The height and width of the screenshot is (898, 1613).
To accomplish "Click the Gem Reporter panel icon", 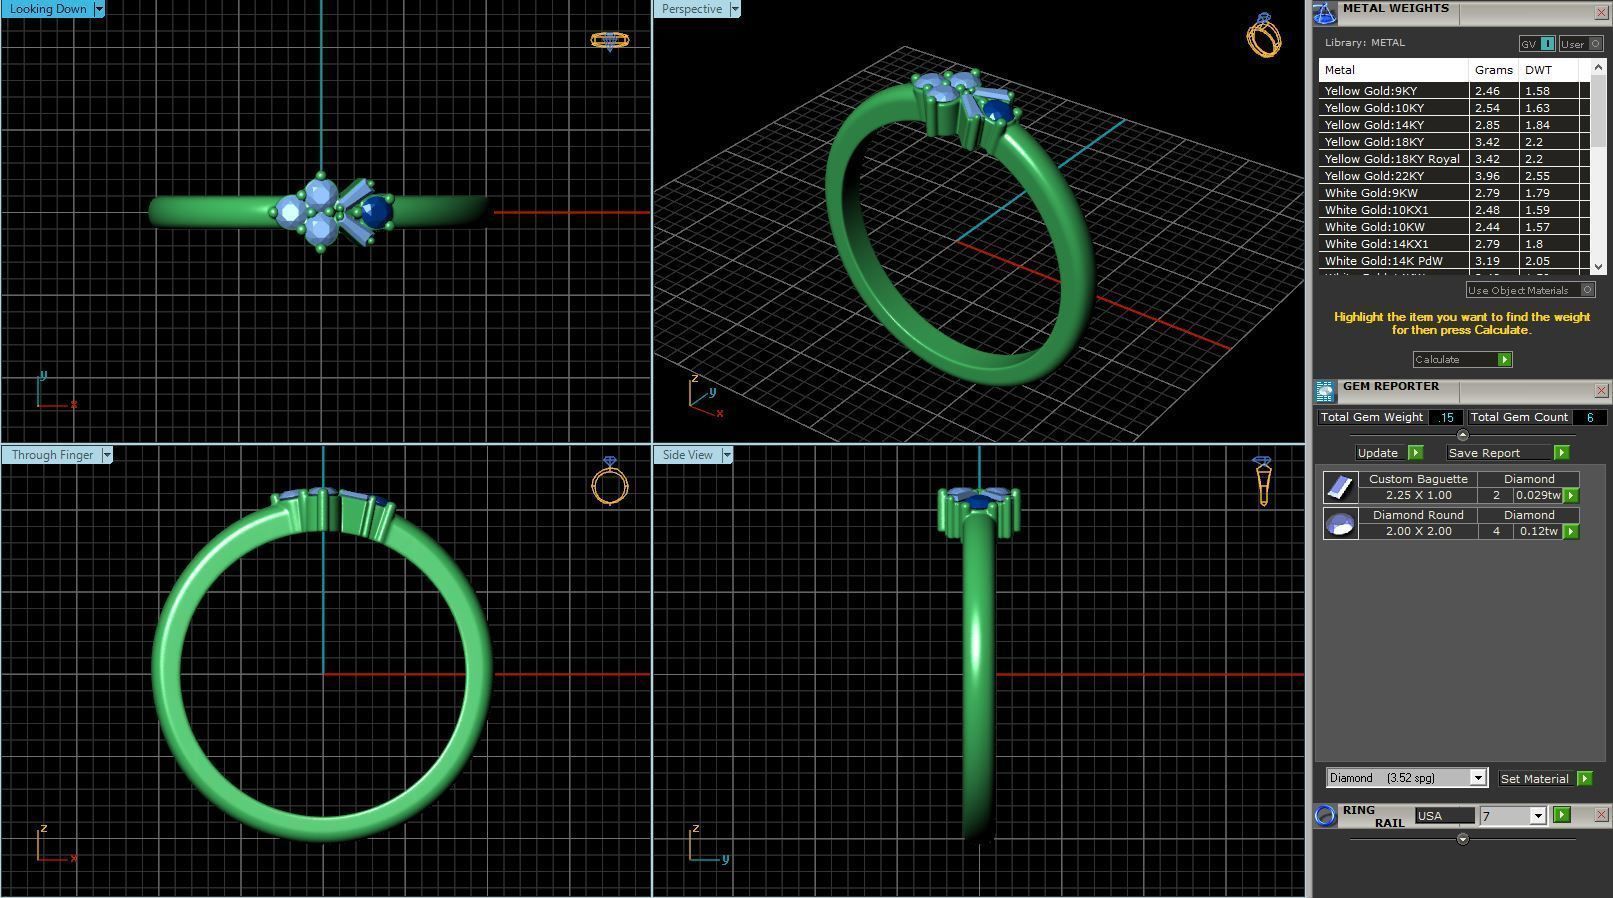I will click(x=1325, y=391).
